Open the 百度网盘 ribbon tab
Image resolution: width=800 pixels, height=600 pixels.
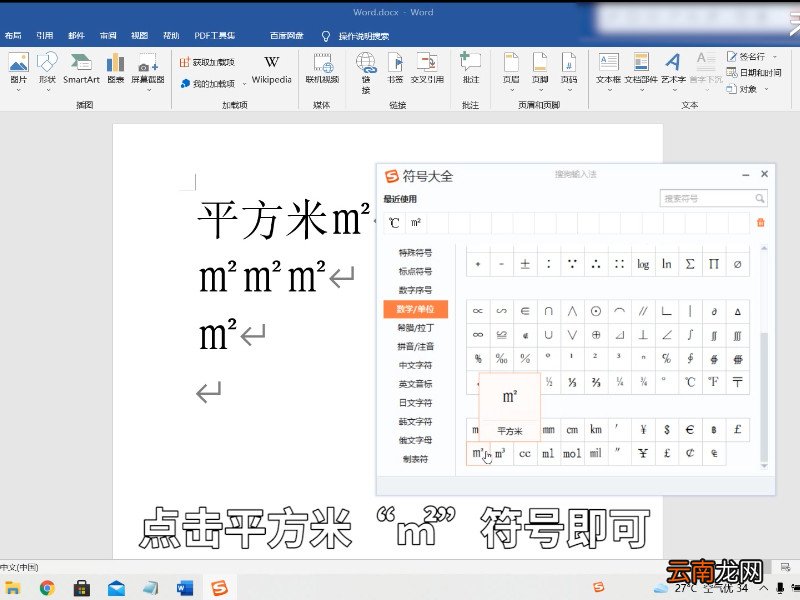click(x=287, y=36)
